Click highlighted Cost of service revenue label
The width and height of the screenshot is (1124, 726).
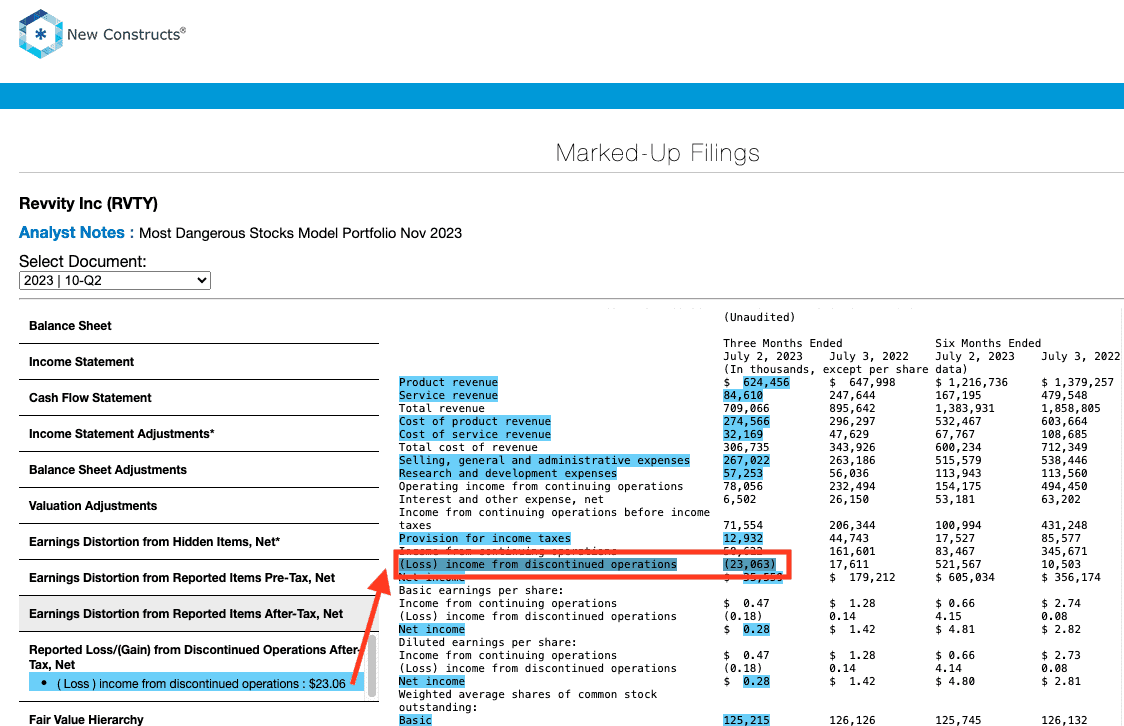coord(475,434)
